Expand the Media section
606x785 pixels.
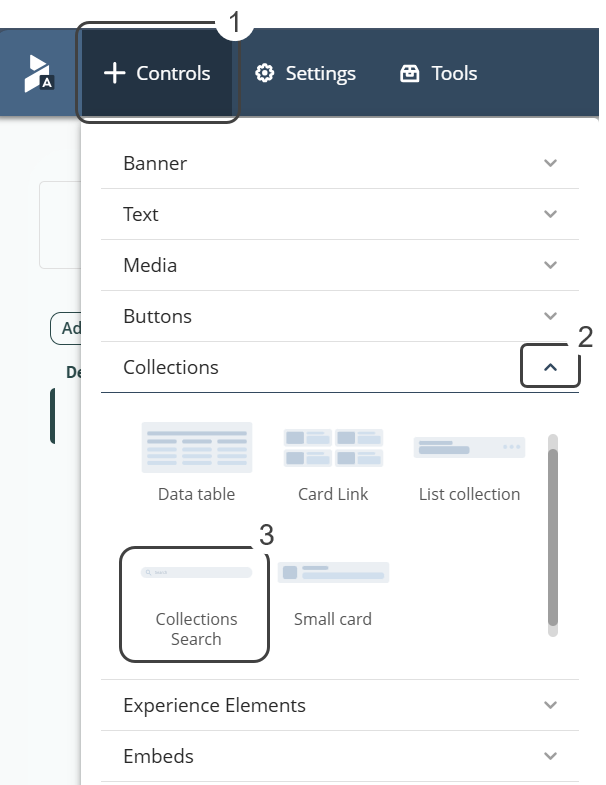pos(339,265)
